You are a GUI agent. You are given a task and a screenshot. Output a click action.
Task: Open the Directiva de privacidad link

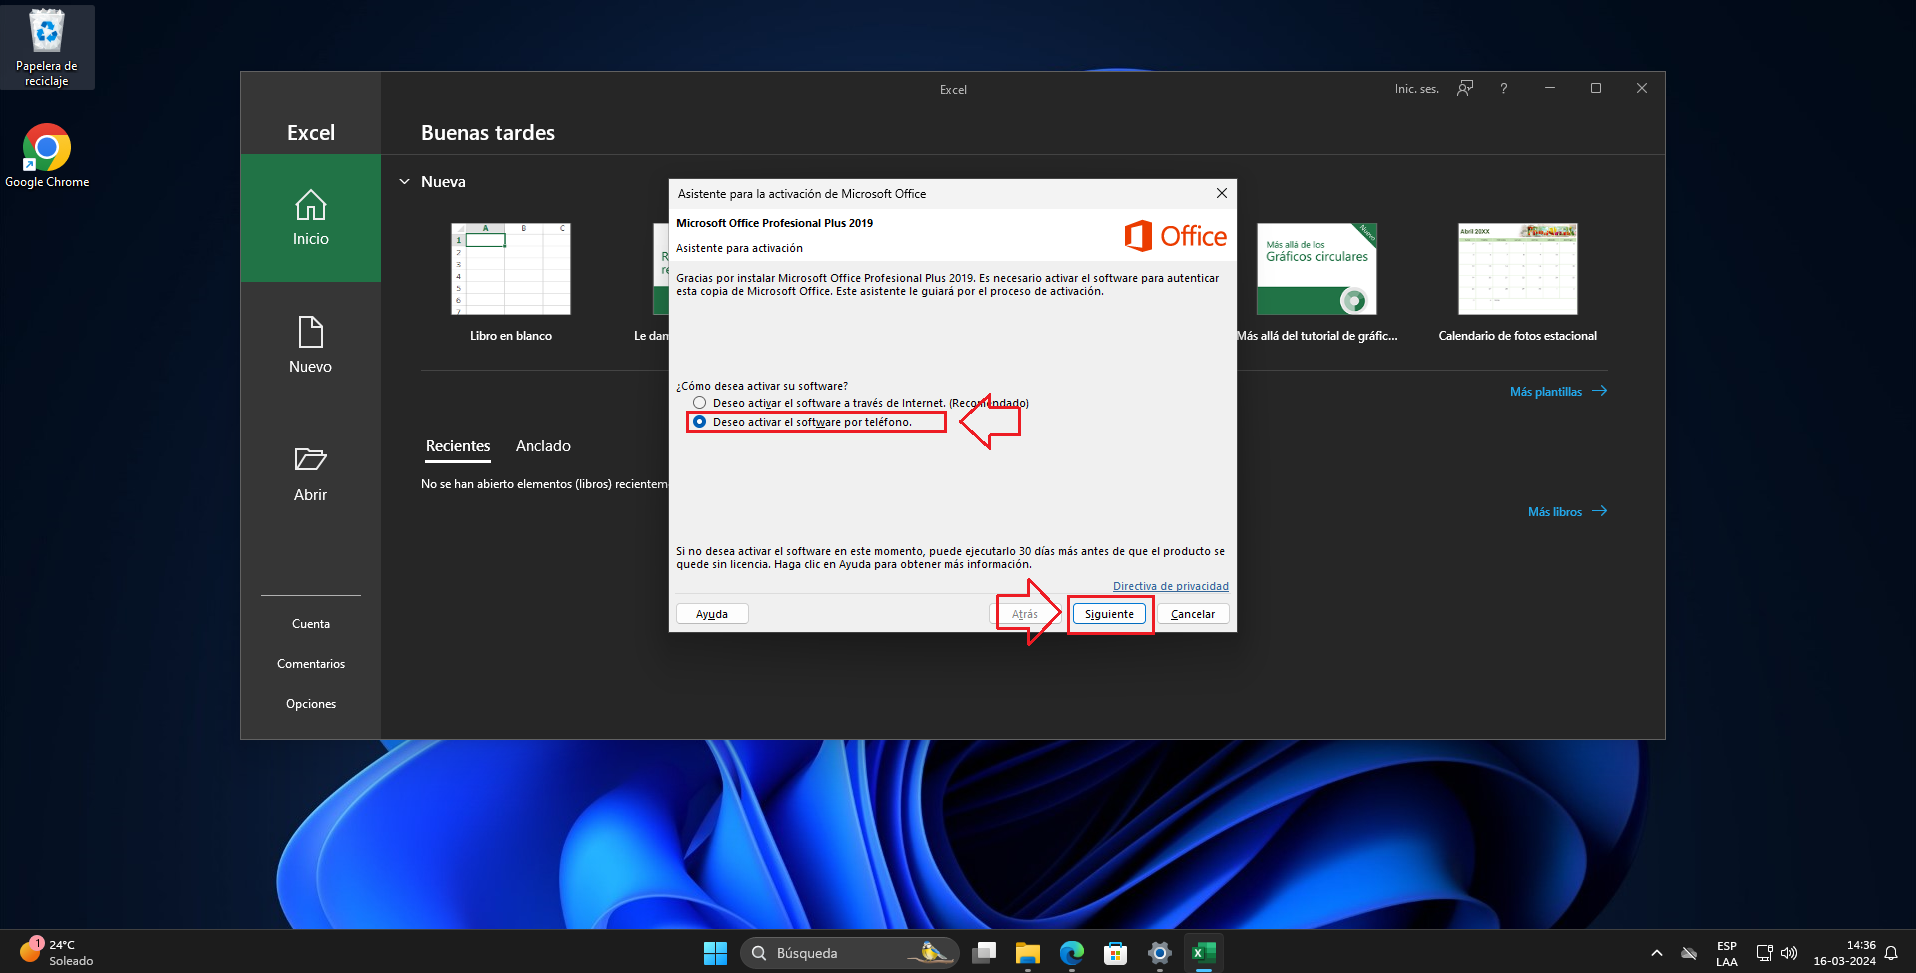pos(1170,586)
